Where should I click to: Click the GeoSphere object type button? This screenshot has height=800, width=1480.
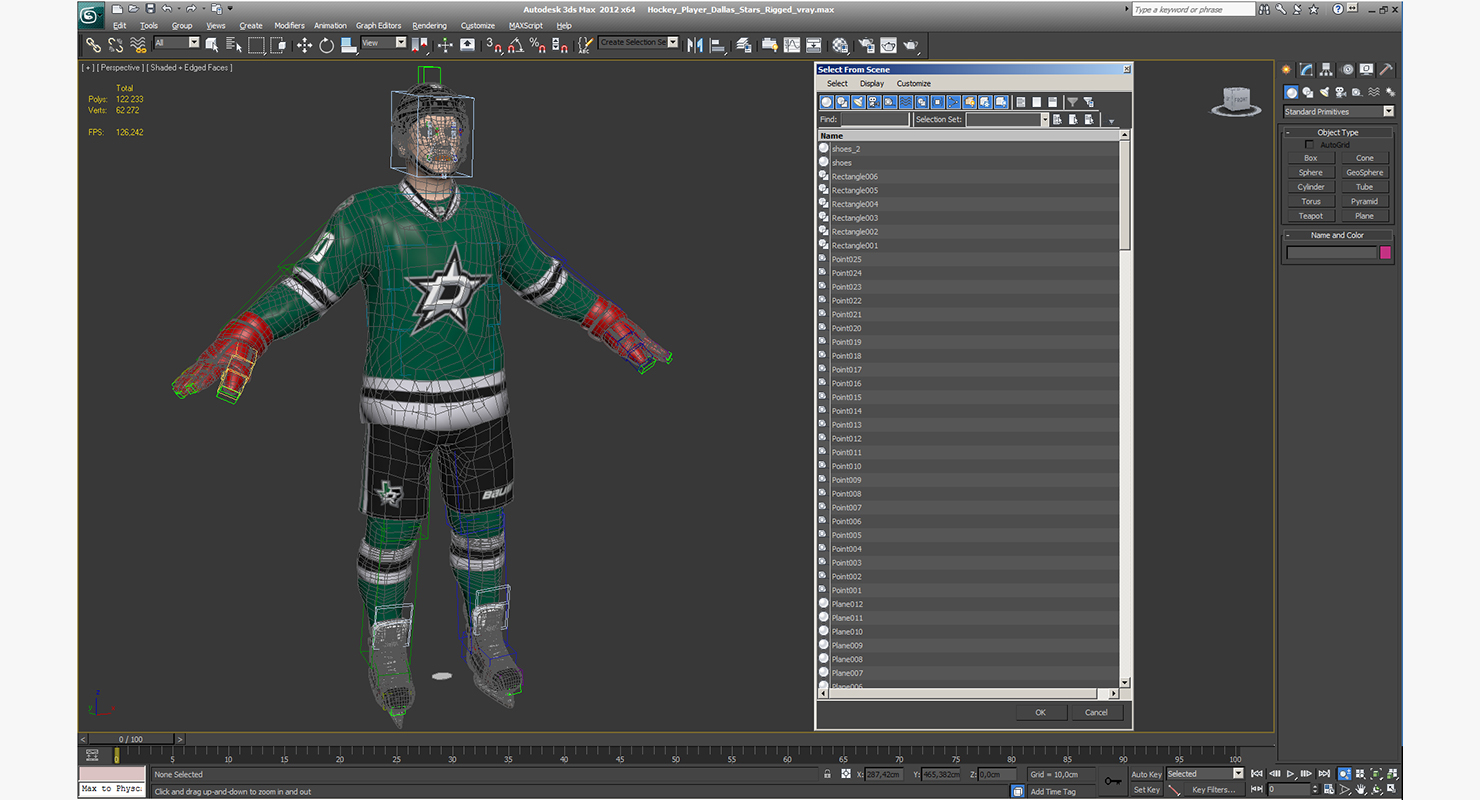(x=1365, y=173)
